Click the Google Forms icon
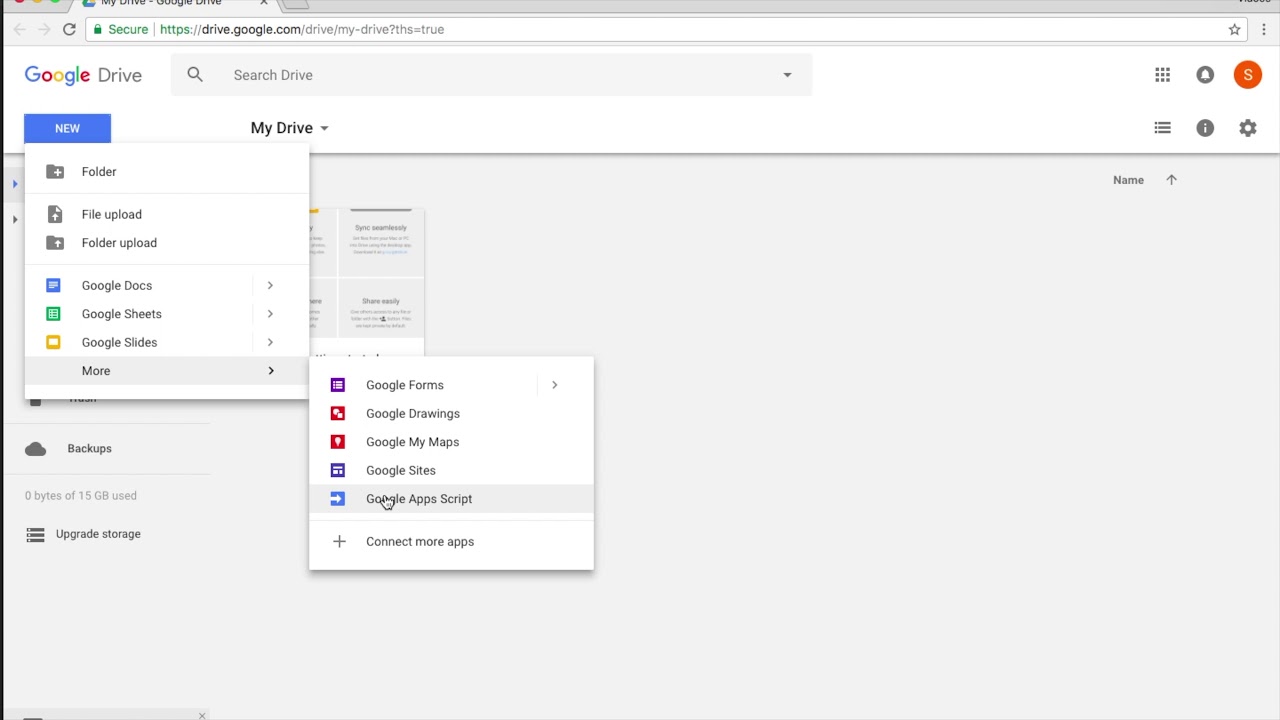The image size is (1280, 720). (x=338, y=385)
